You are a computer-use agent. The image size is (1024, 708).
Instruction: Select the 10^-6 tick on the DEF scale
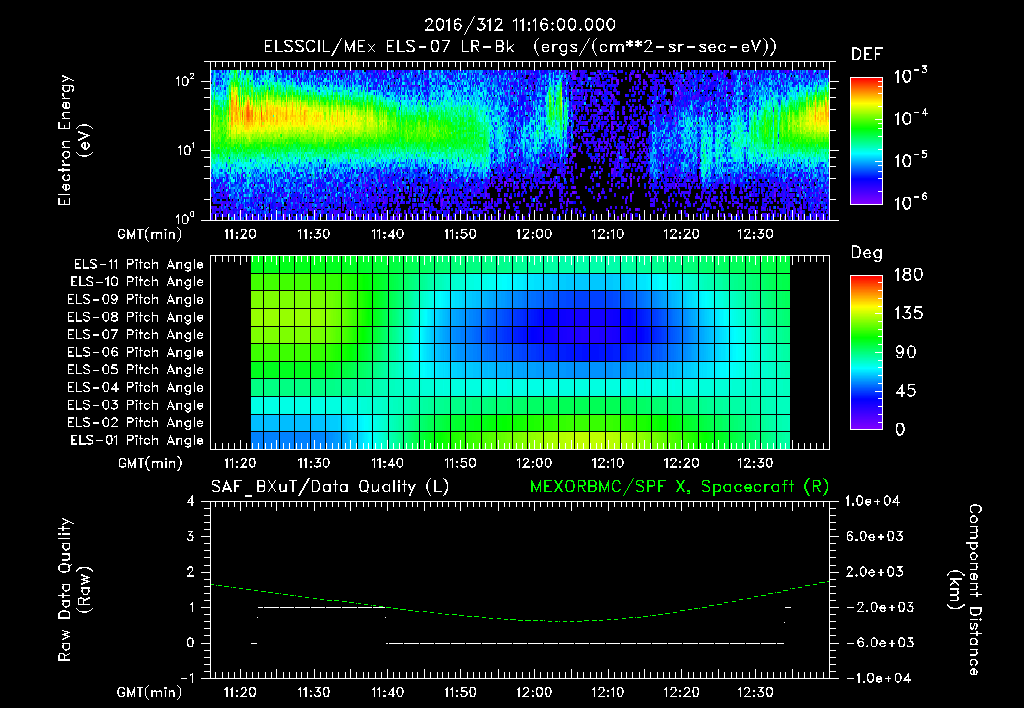click(x=910, y=202)
